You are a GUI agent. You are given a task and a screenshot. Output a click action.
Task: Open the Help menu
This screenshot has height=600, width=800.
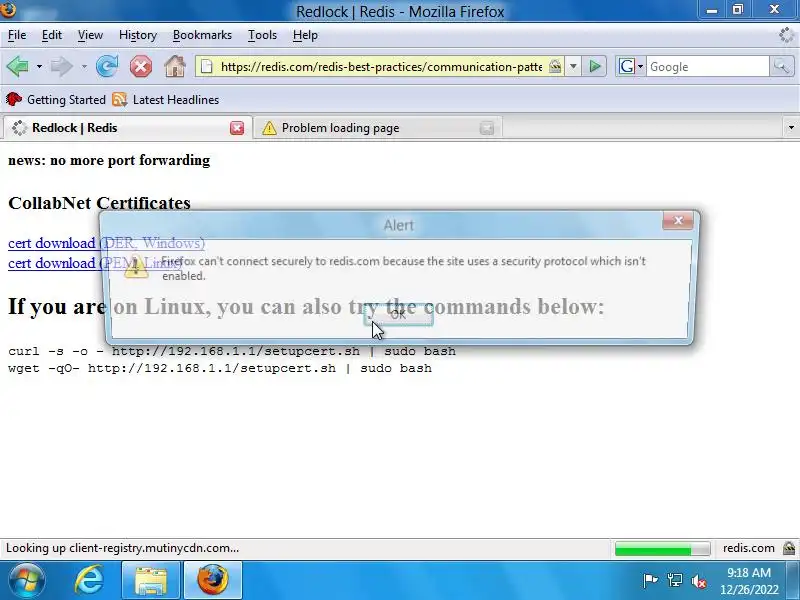point(305,35)
